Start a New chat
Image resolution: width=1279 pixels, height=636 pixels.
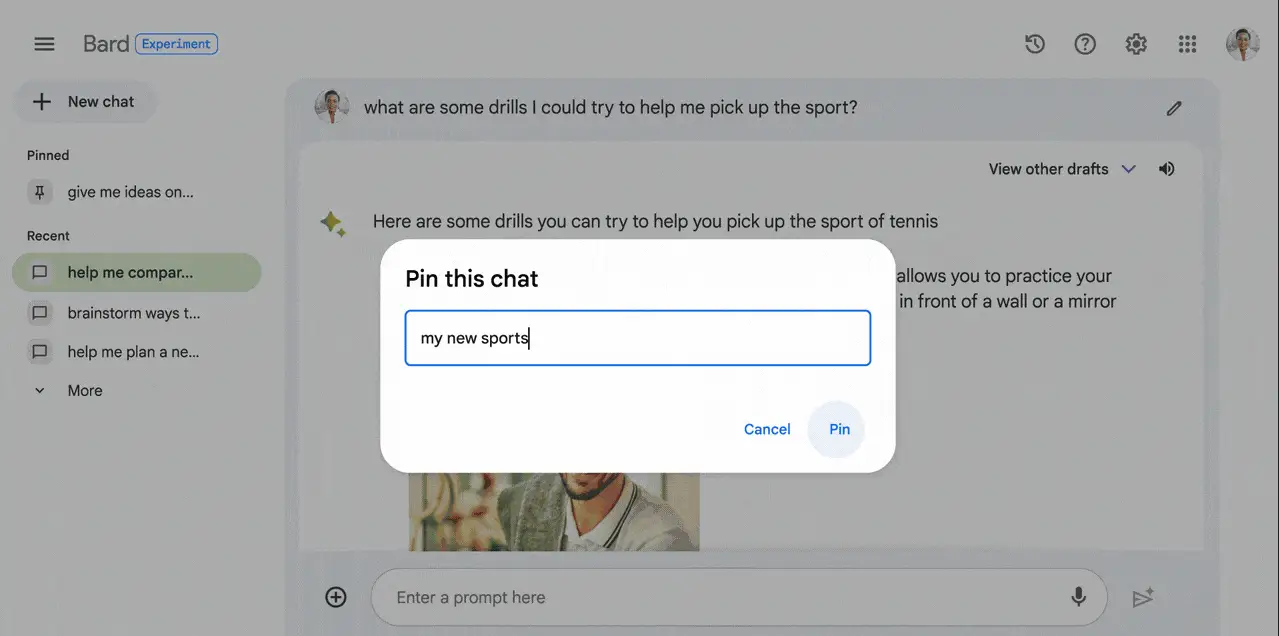tap(85, 102)
